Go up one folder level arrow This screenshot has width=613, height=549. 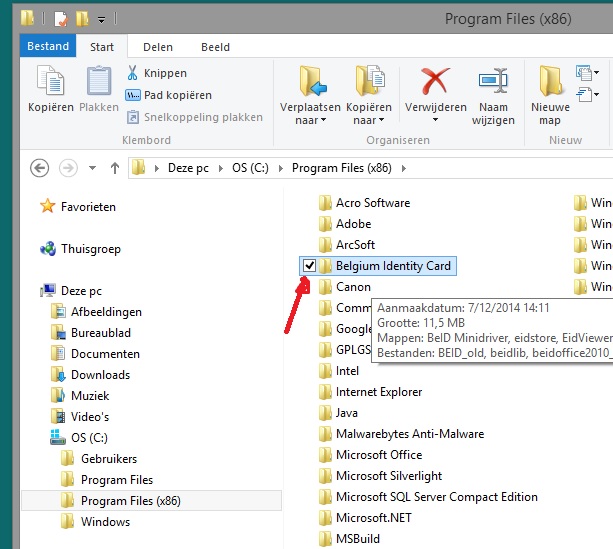[115, 168]
